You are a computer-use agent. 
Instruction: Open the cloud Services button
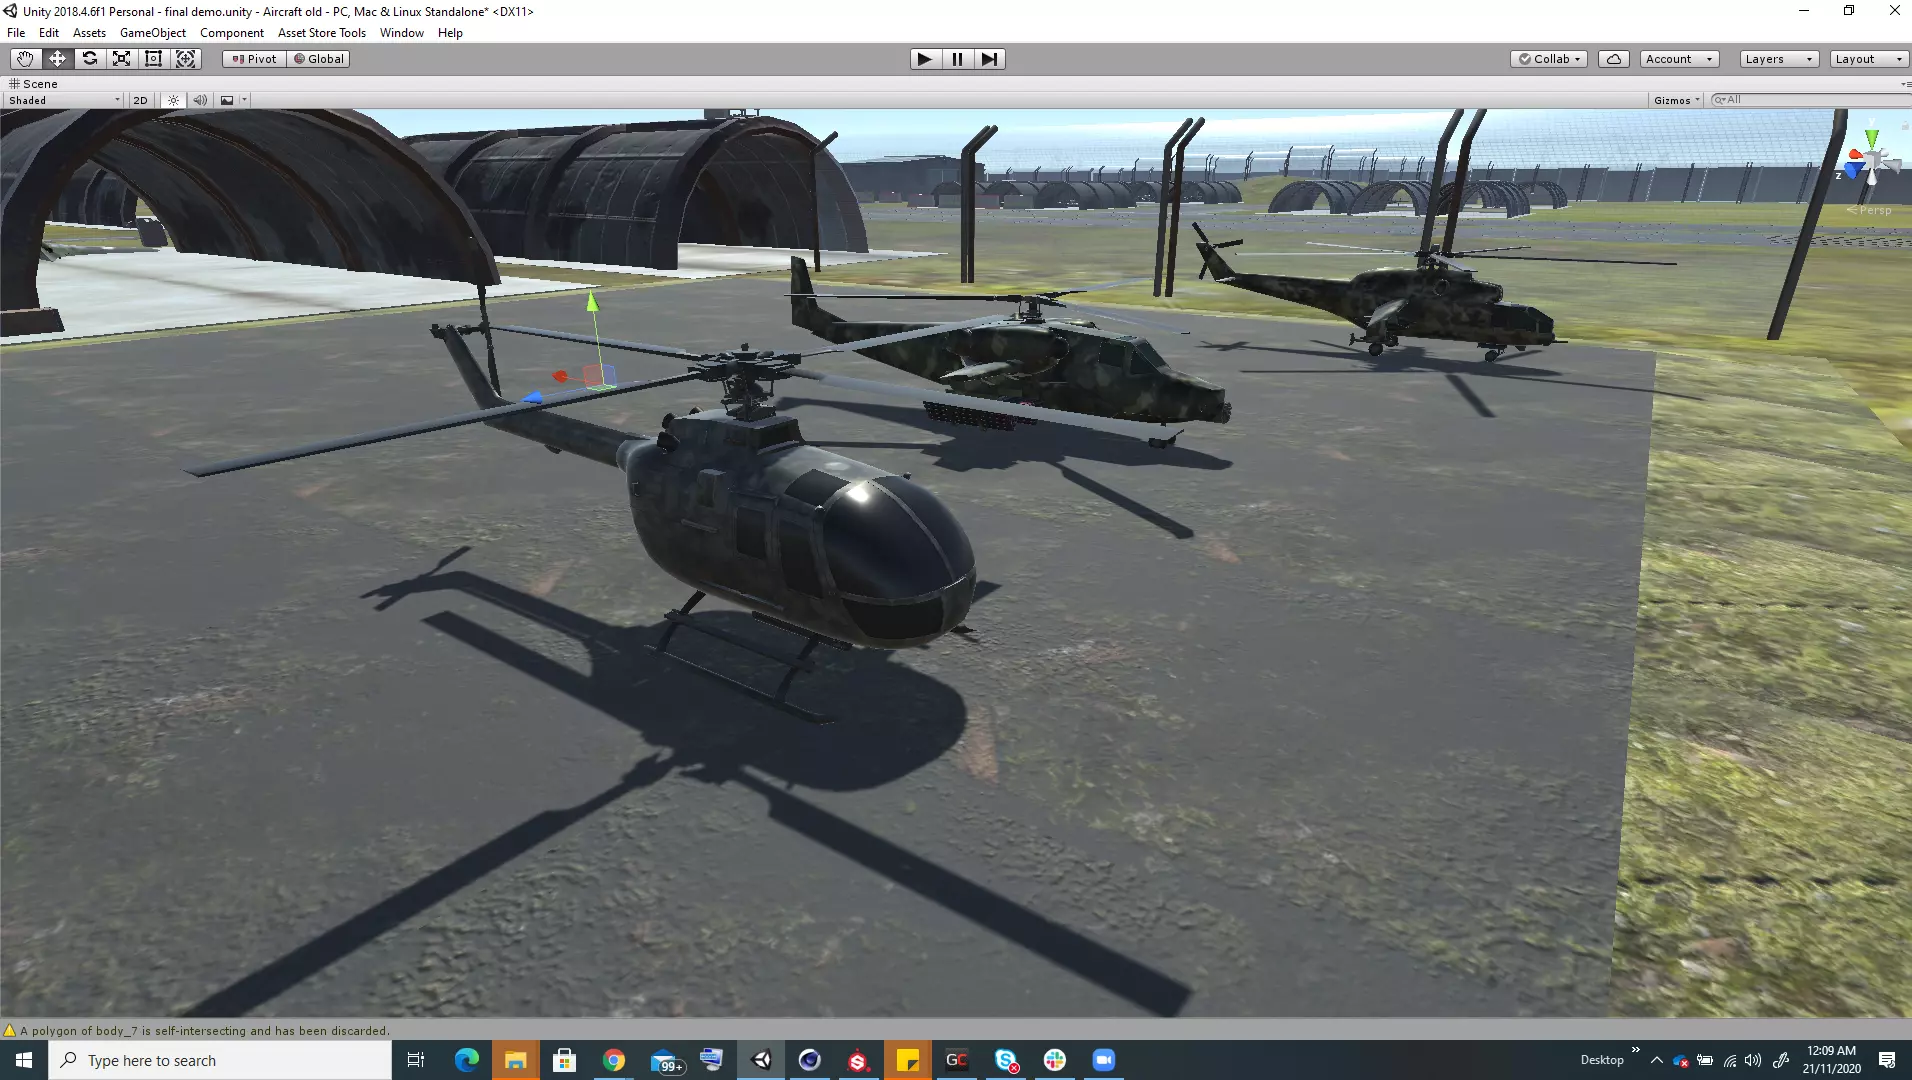(1613, 59)
